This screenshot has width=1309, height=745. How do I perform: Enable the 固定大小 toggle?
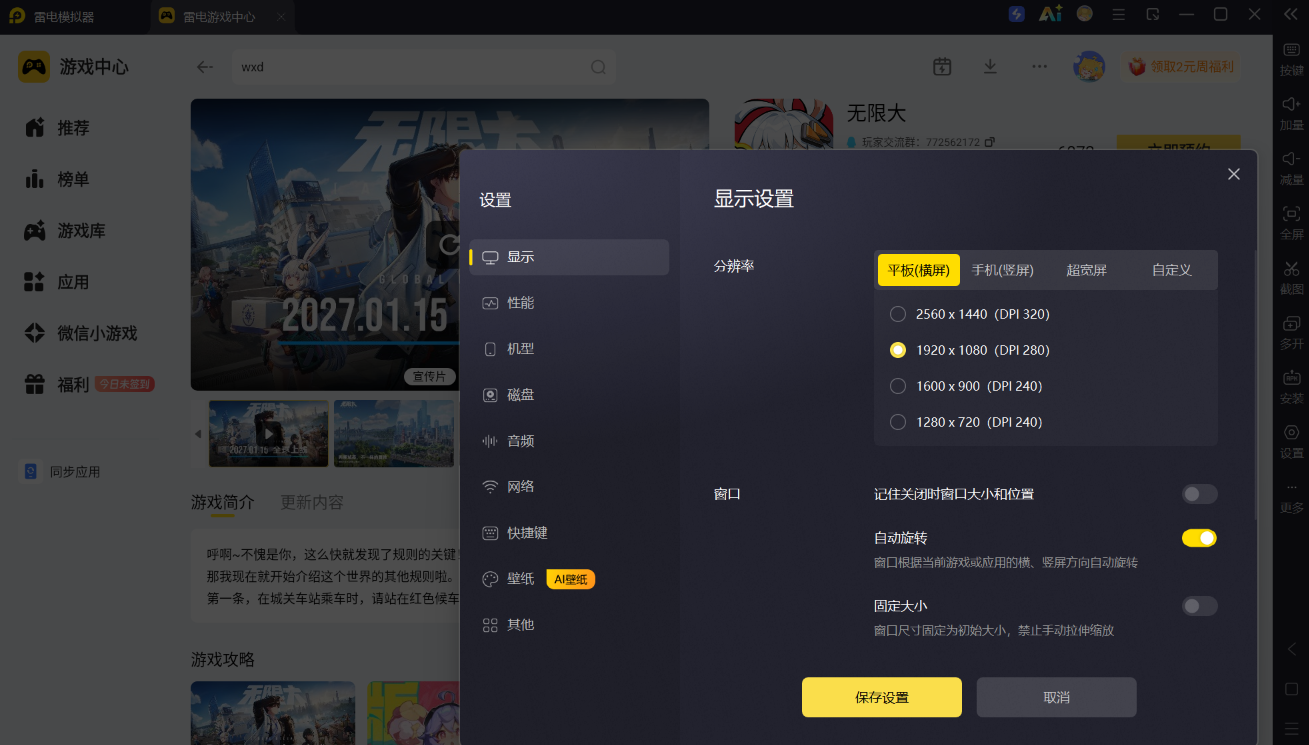click(x=1200, y=606)
